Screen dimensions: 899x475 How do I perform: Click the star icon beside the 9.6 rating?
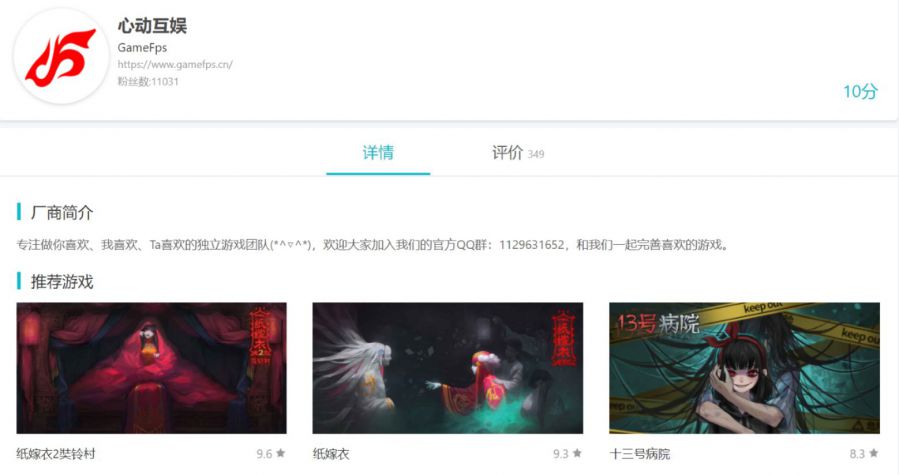[x=280, y=453]
